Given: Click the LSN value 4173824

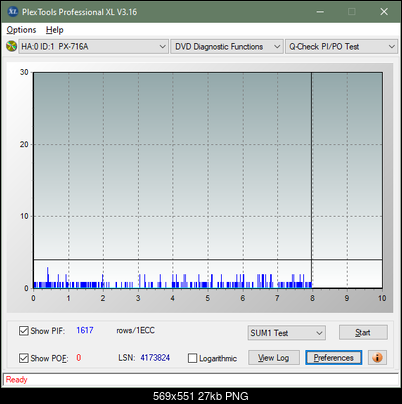Looking at the screenshot, I should point(155,358).
